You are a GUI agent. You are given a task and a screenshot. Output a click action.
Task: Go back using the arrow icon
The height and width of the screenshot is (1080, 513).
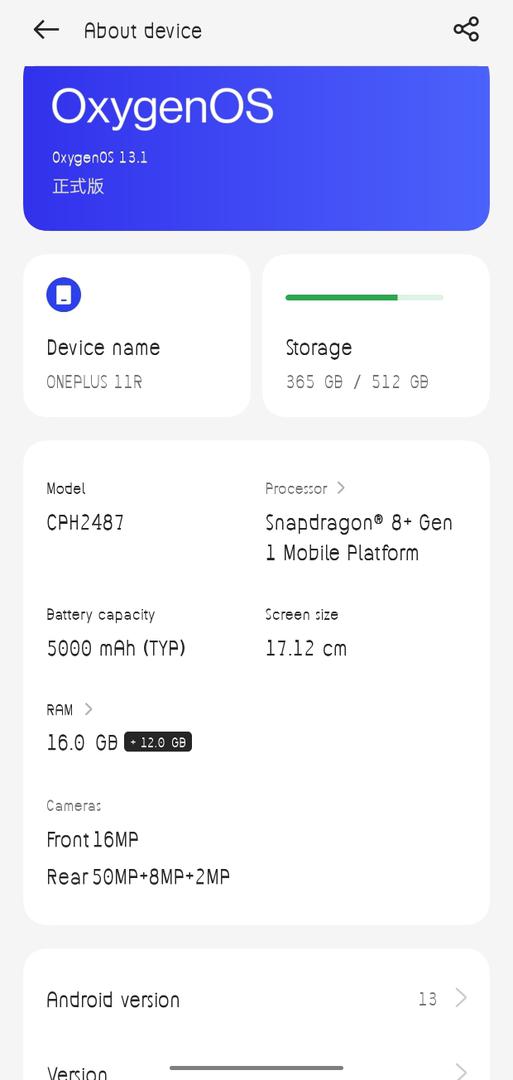pyautogui.click(x=46, y=30)
